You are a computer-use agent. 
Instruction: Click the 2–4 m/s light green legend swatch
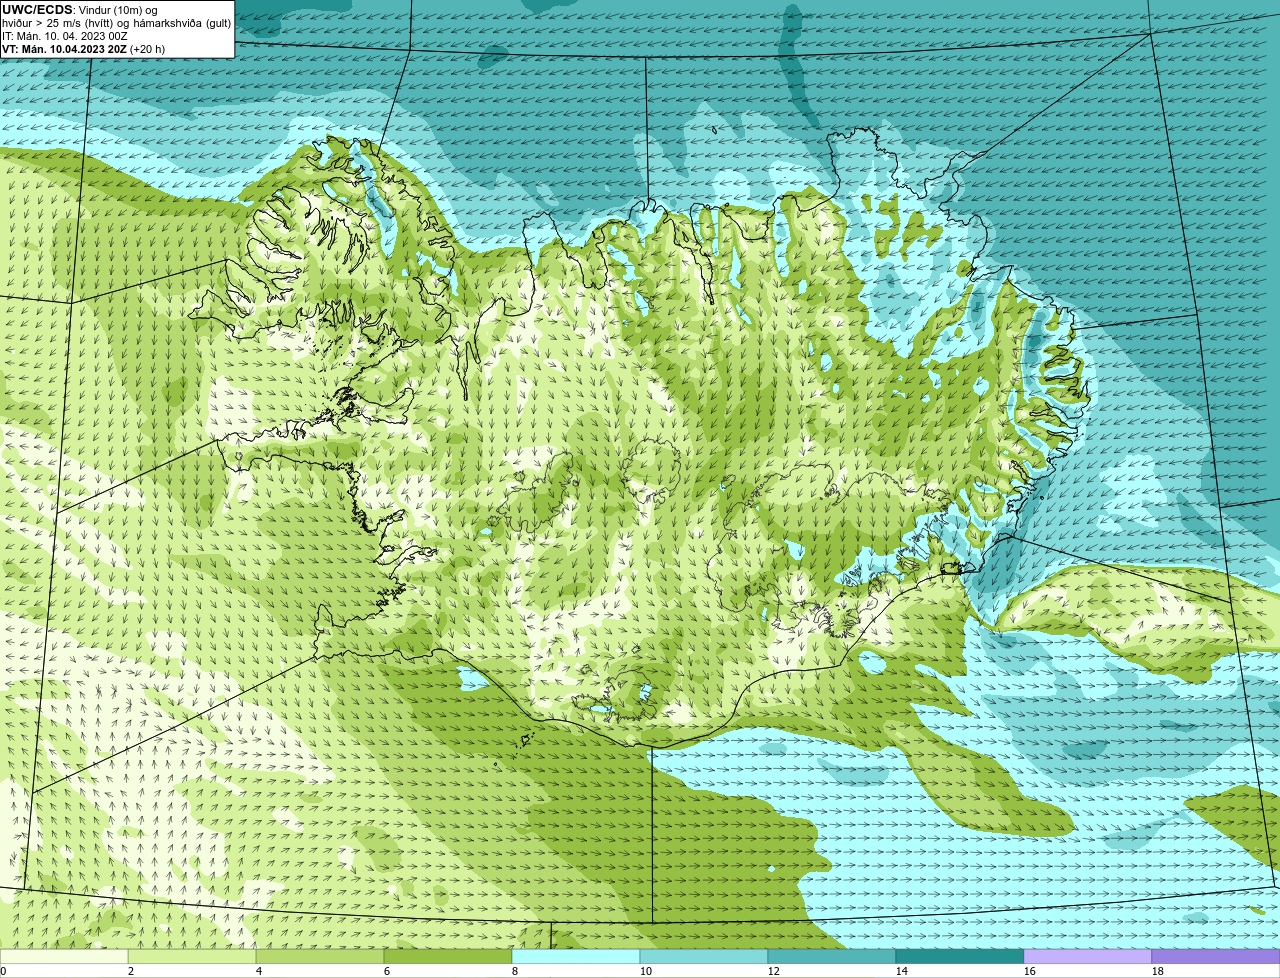tap(192, 957)
